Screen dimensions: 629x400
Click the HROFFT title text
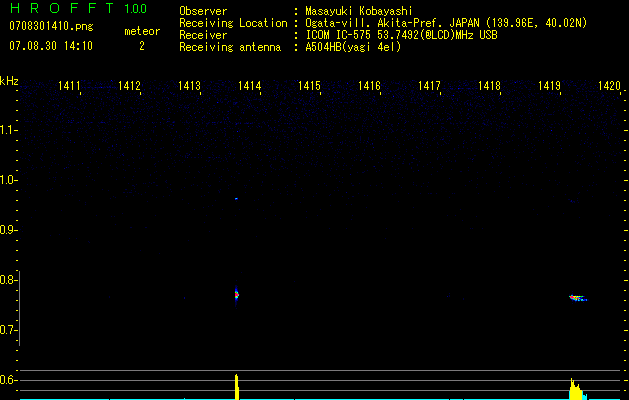pyautogui.click(x=63, y=8)
